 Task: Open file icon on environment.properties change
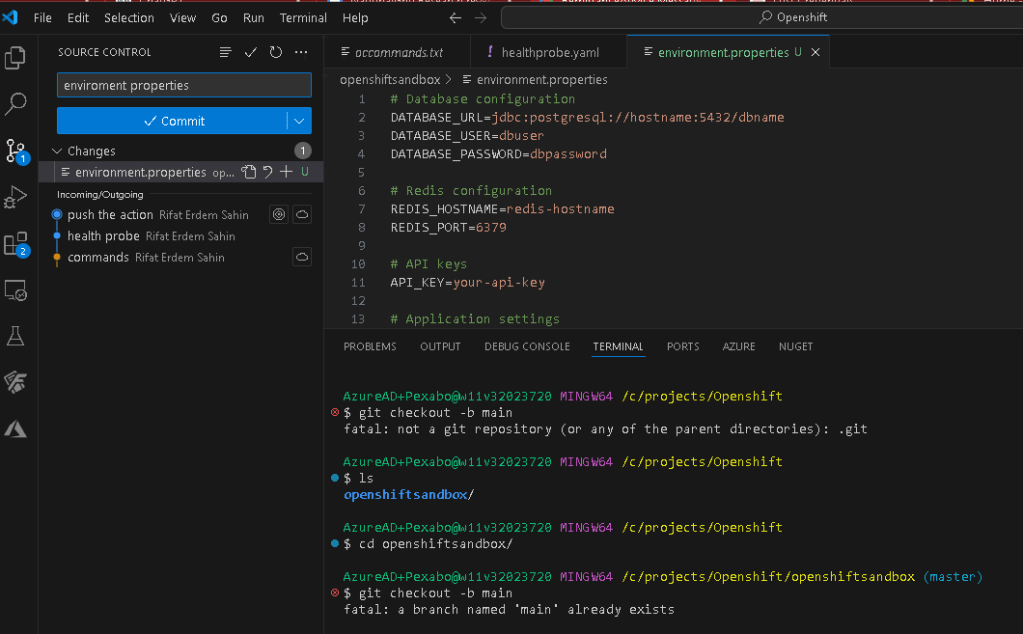[249, 172]
